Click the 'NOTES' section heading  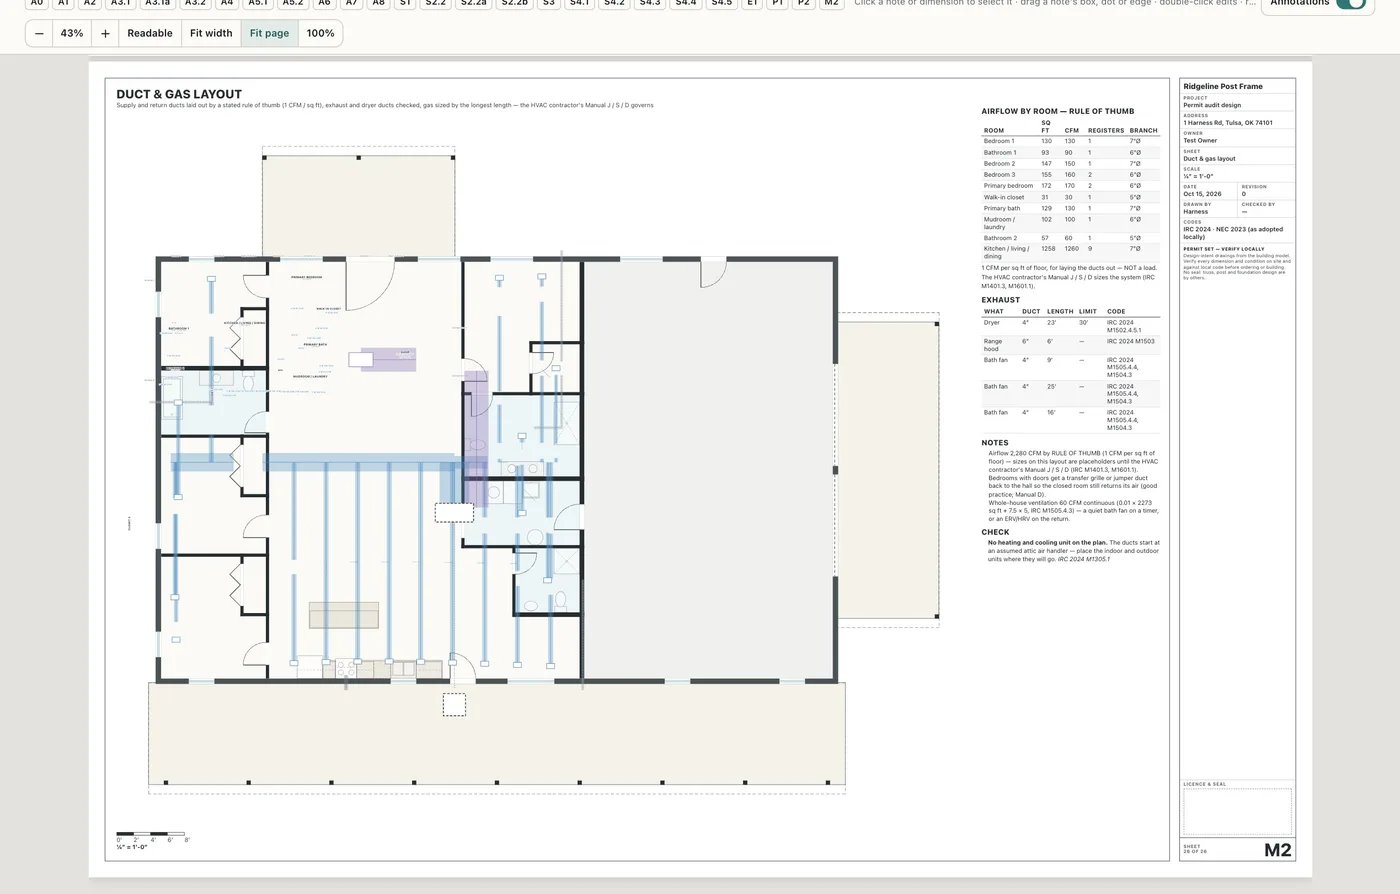pyautogui.click(x=995, y=442)
